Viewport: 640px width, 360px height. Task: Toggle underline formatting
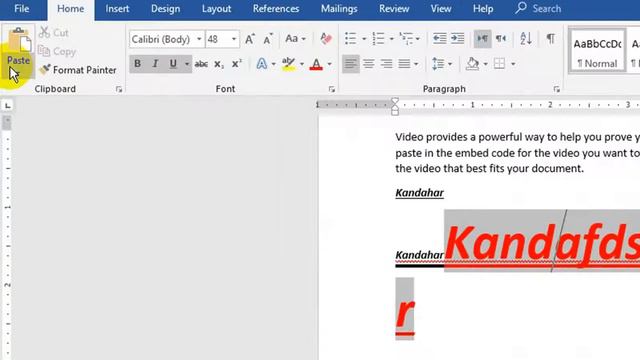point(173,64)
